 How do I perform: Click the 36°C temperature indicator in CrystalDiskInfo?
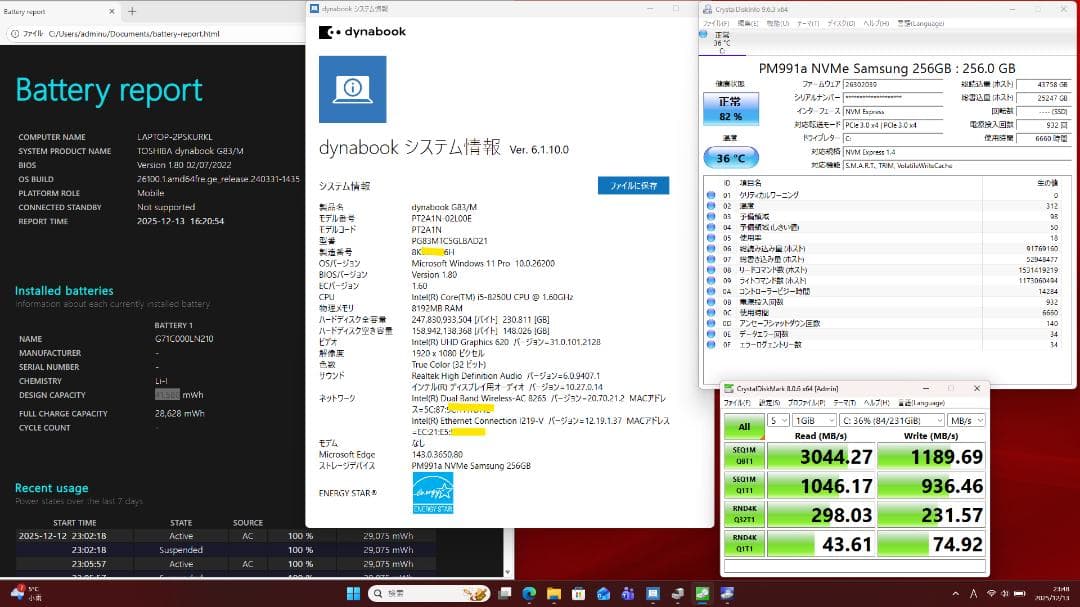pos(730,157)
